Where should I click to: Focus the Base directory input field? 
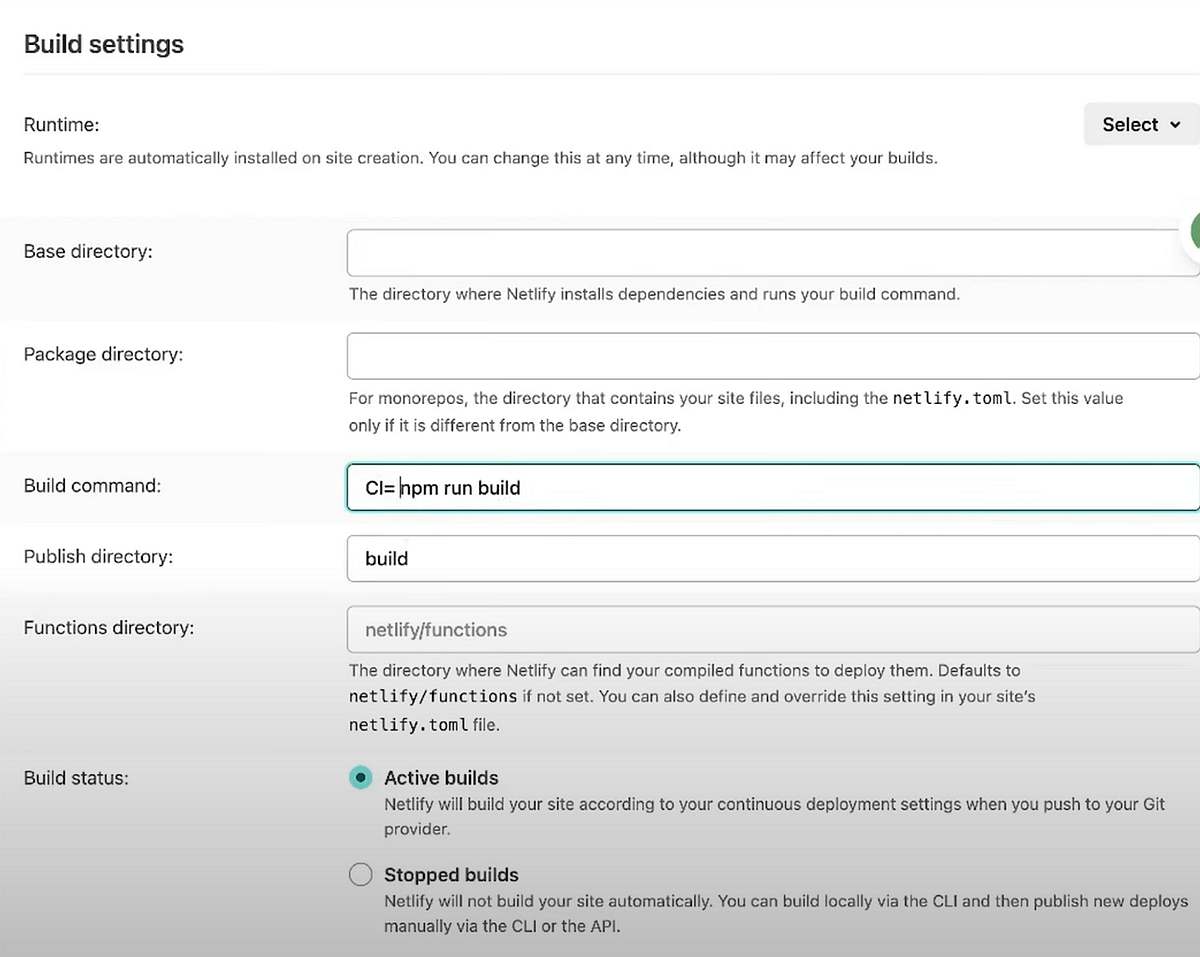(x=770, y=253)
